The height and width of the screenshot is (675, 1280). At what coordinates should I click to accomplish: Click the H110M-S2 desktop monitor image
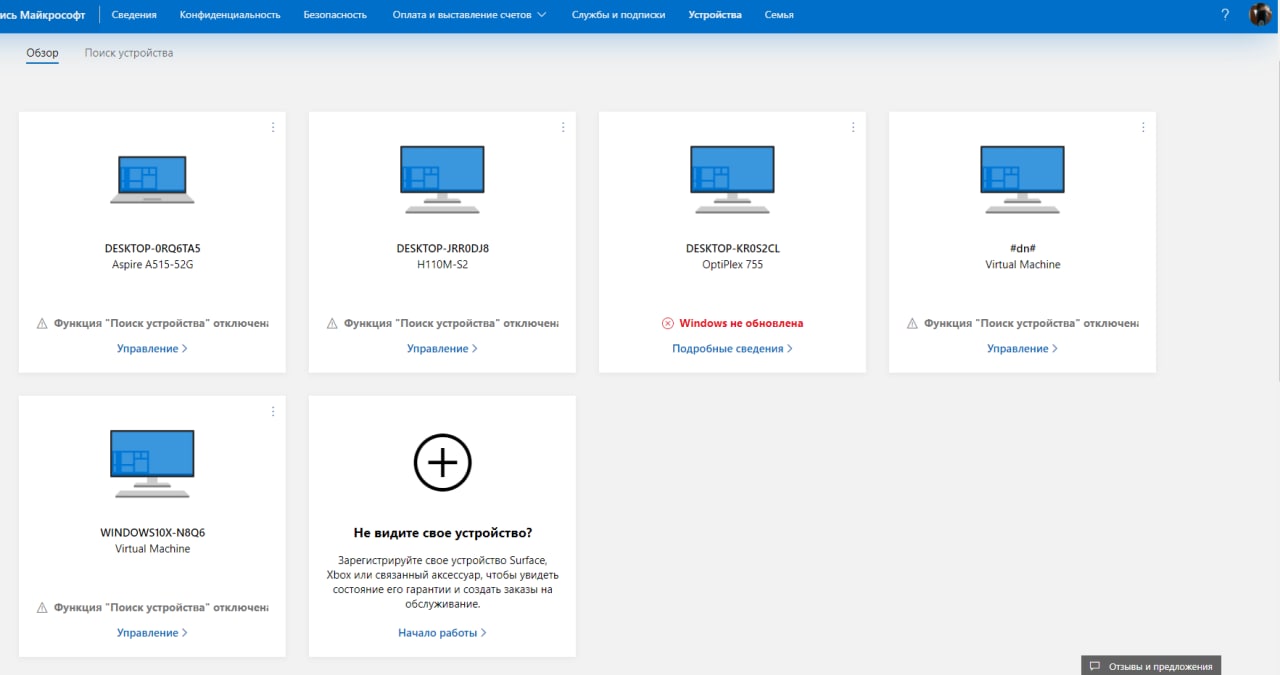pos(442,180)
